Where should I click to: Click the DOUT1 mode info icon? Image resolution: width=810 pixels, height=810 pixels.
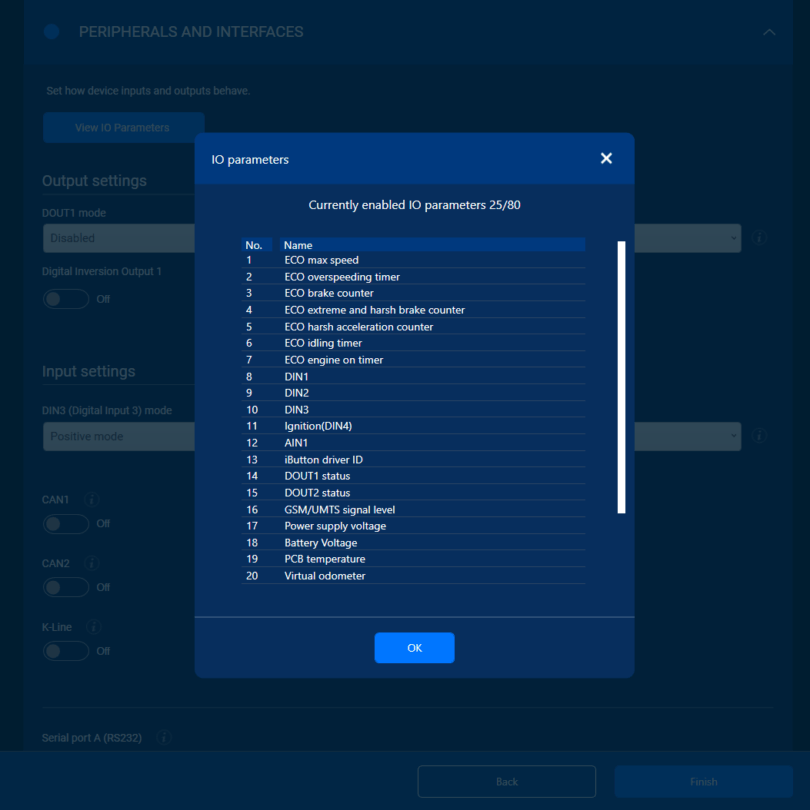tap(759, 238)
